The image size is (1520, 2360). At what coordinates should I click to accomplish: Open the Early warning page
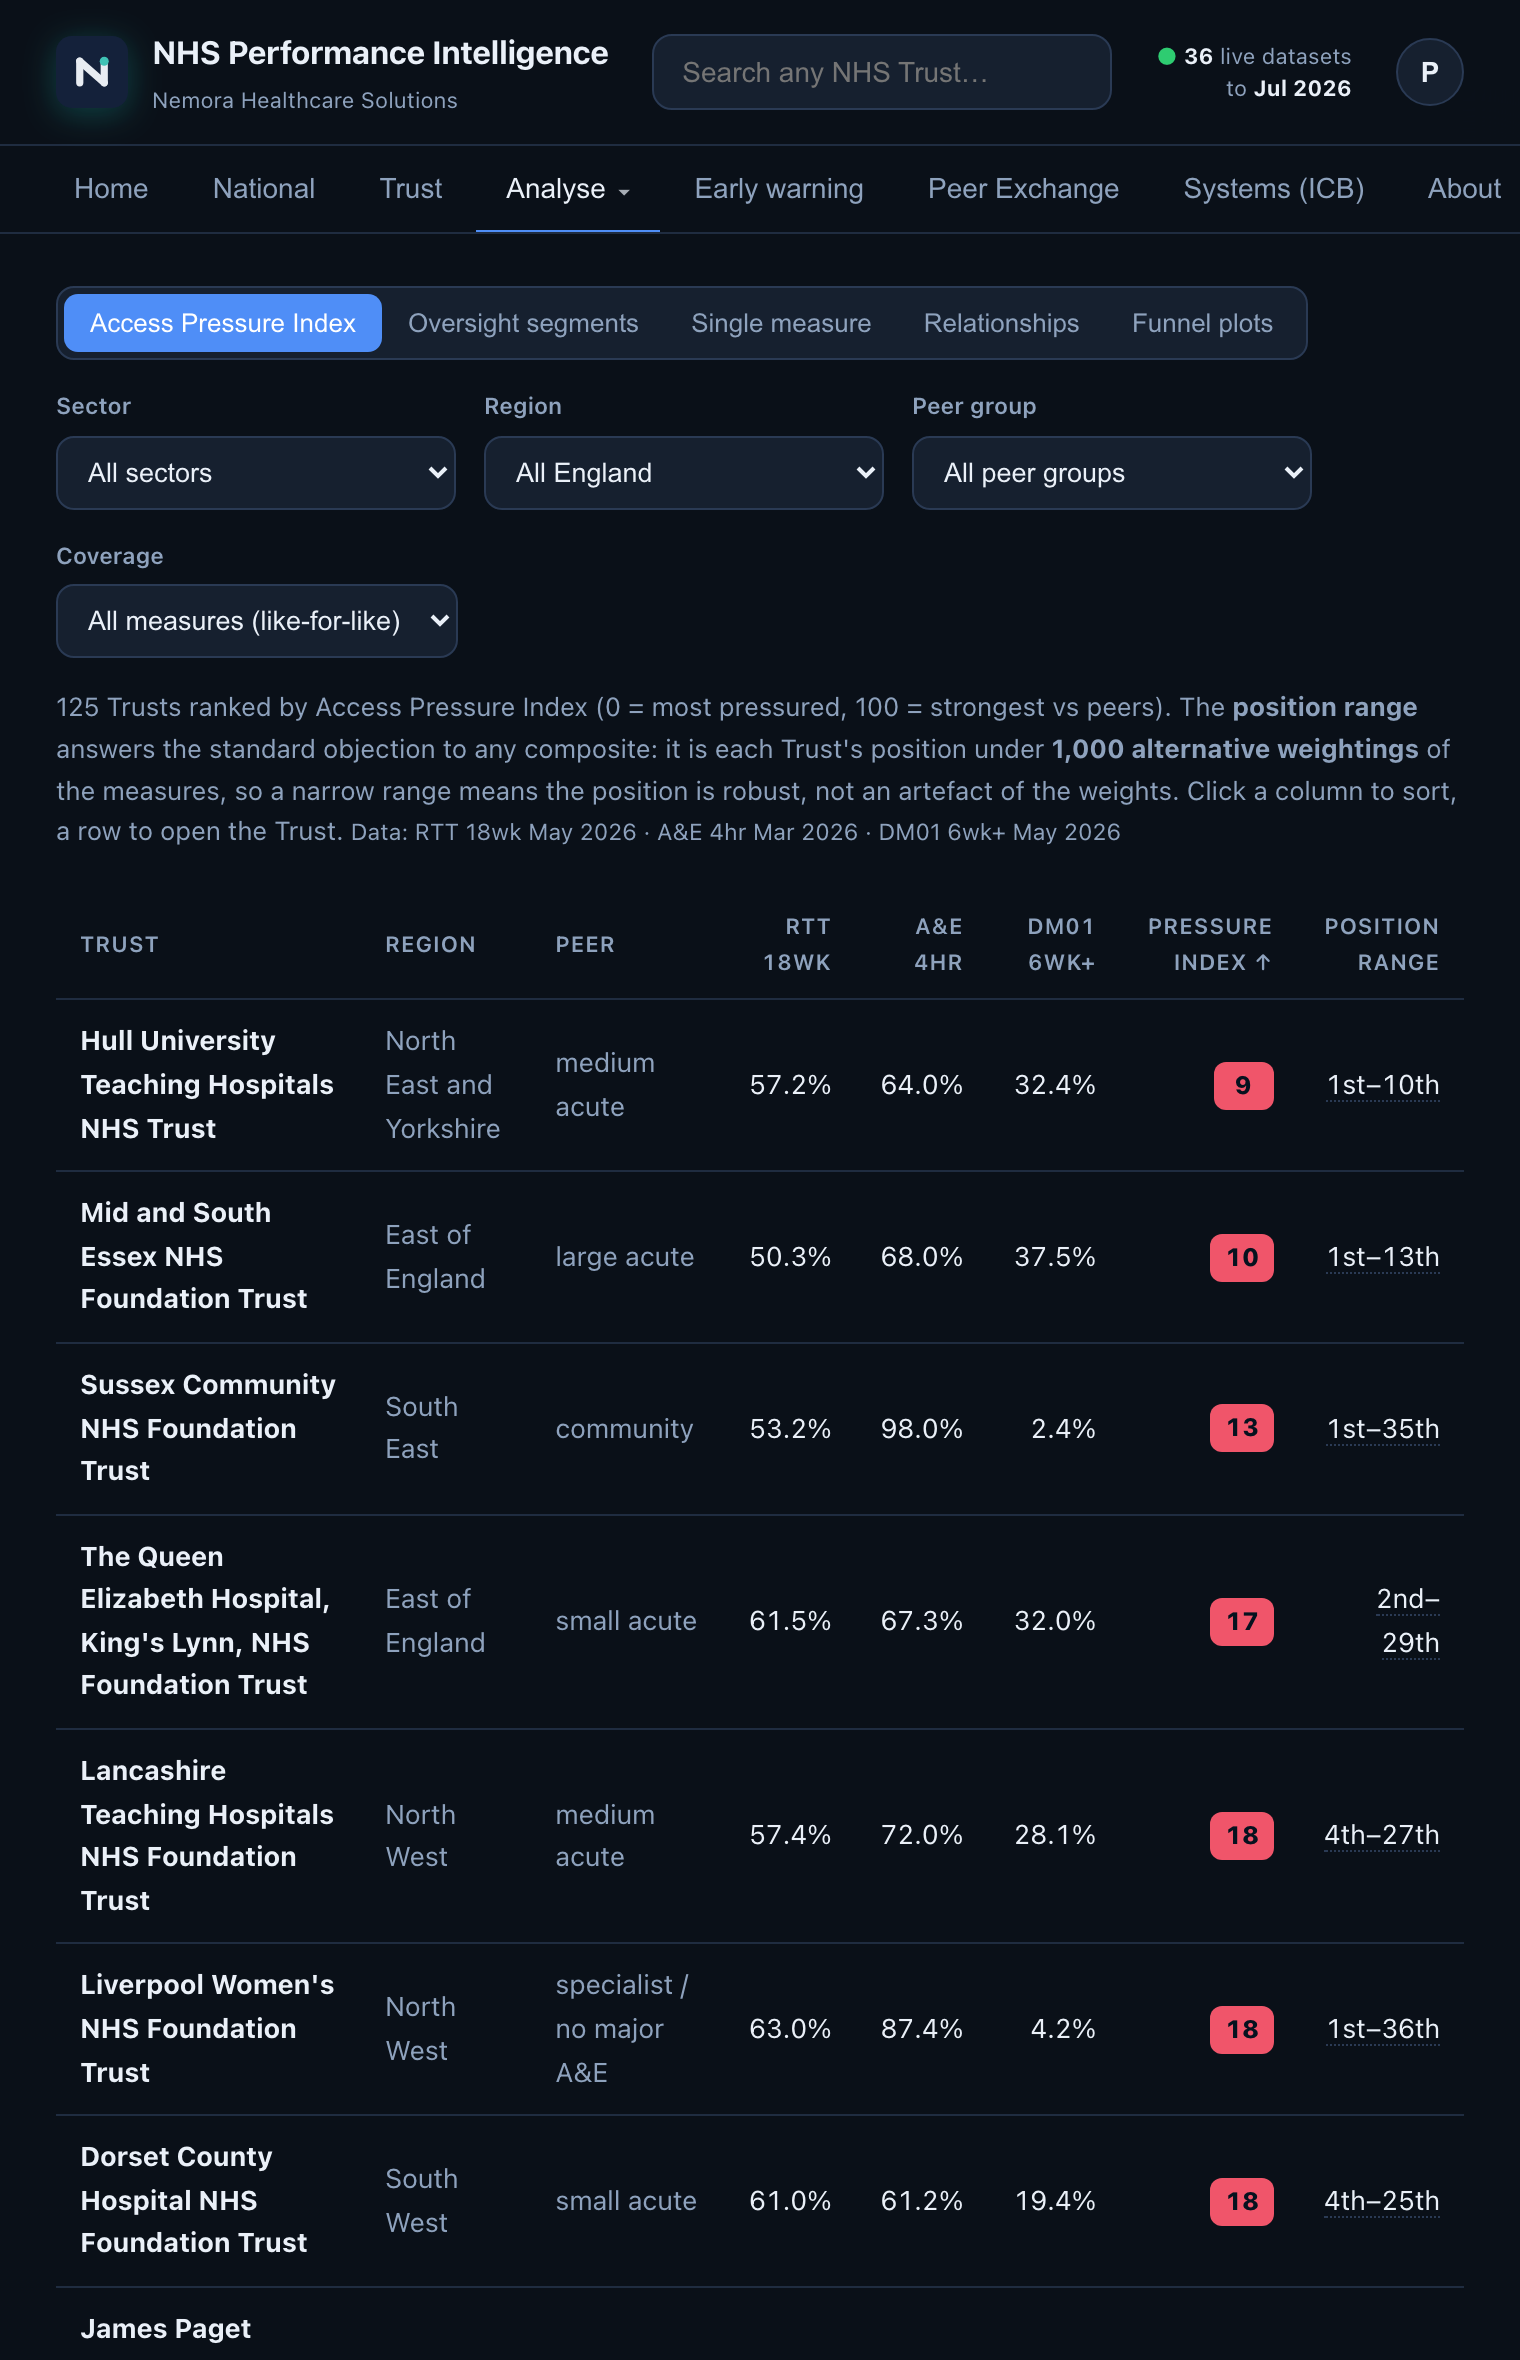click(779, 188)
